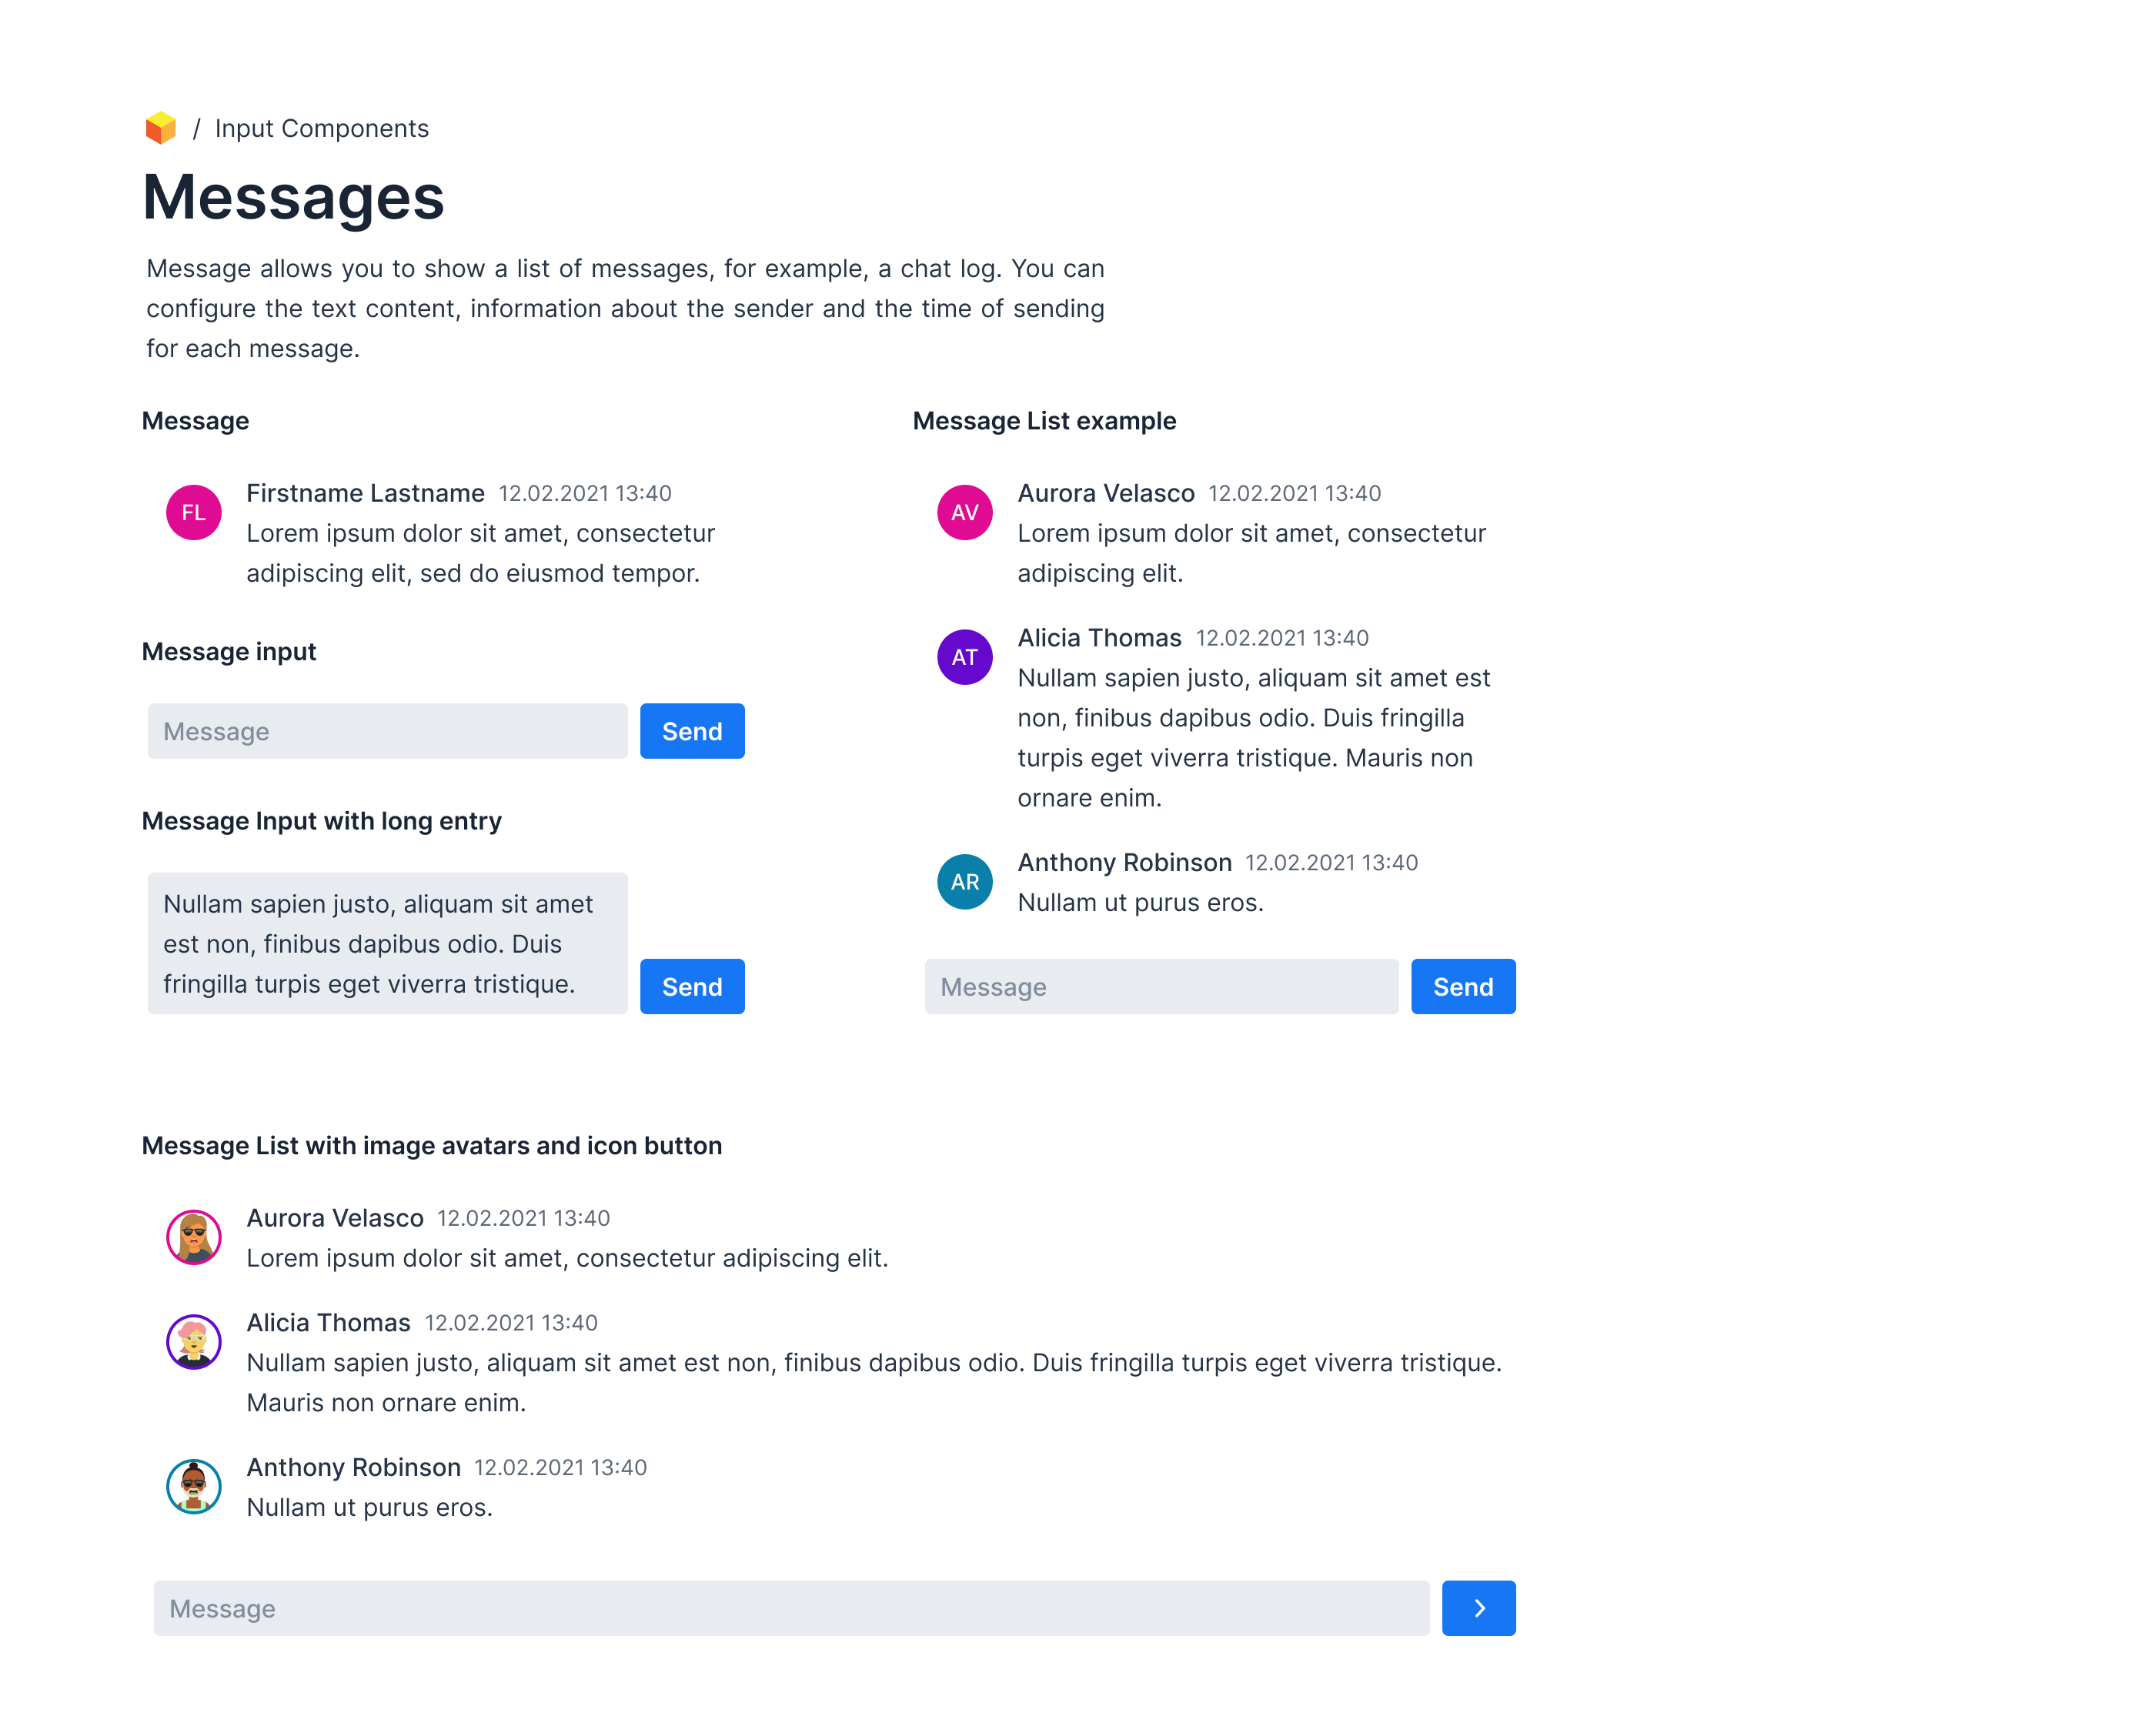The width and height of the screenshot is (2155, 1736).
Task: Click Anthony Robinson's image avatar
Action: coord(193,1487)
